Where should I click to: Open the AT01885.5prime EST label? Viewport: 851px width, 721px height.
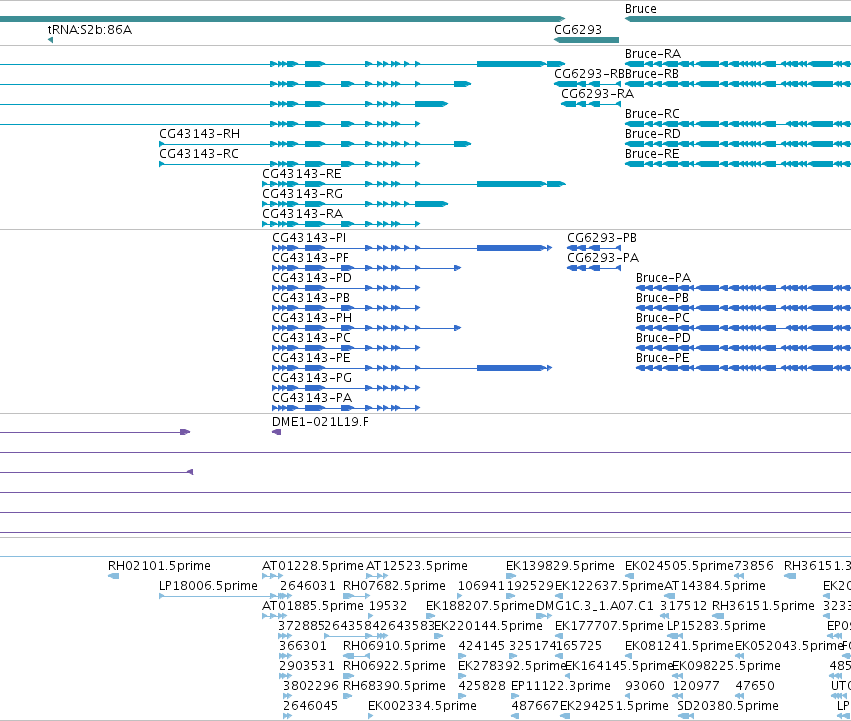tap(313, 606)
